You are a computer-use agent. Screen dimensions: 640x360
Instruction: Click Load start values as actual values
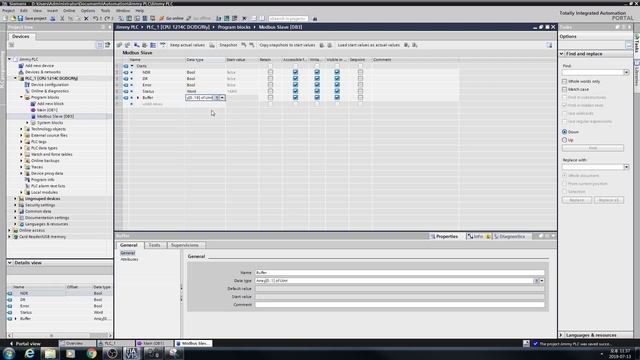(369, 45)
